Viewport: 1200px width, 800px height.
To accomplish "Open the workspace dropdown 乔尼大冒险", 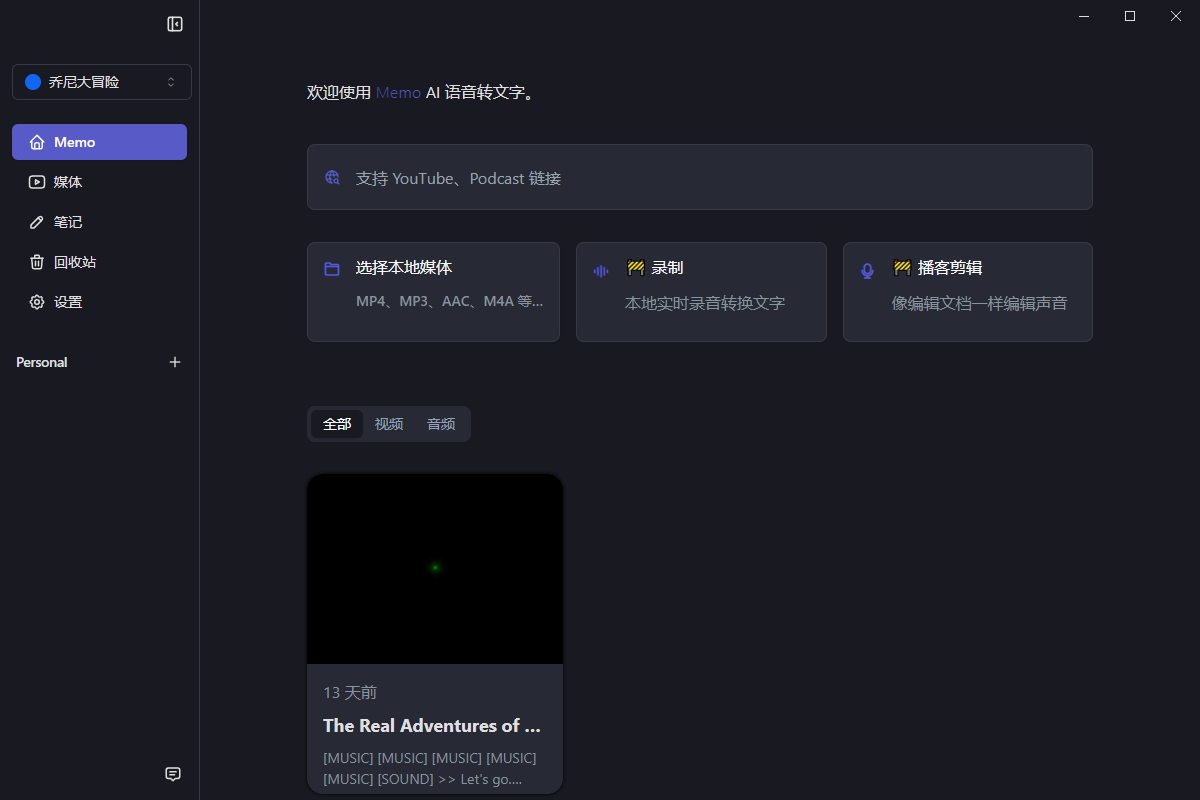I will coord(101,82).
